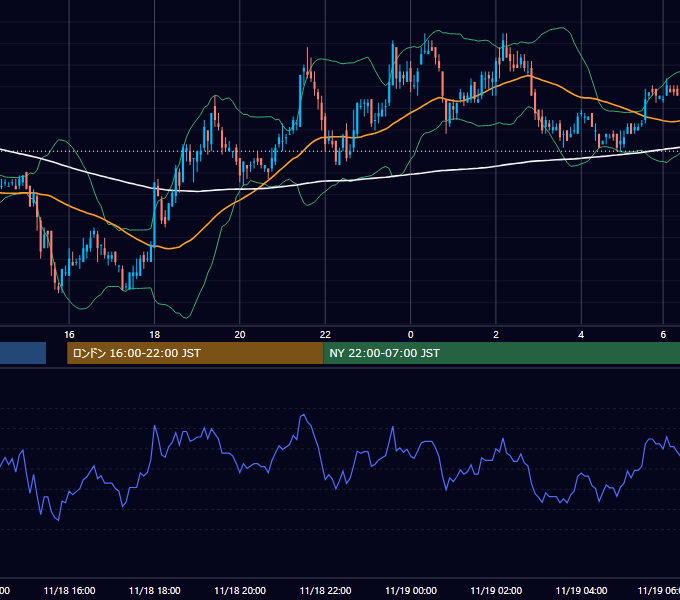The image size is (680, 600).
Task: Select the 6 hour label on the upper axis
Action: (x=663, y=335)
